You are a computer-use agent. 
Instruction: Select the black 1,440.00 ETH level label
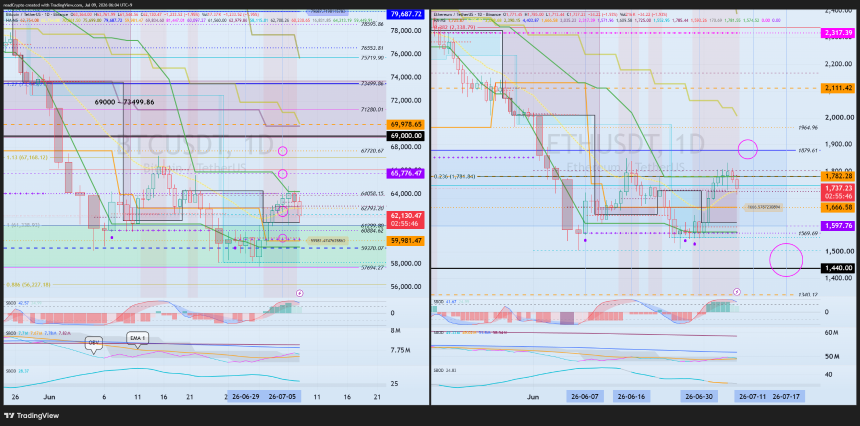tap(838, 268)
